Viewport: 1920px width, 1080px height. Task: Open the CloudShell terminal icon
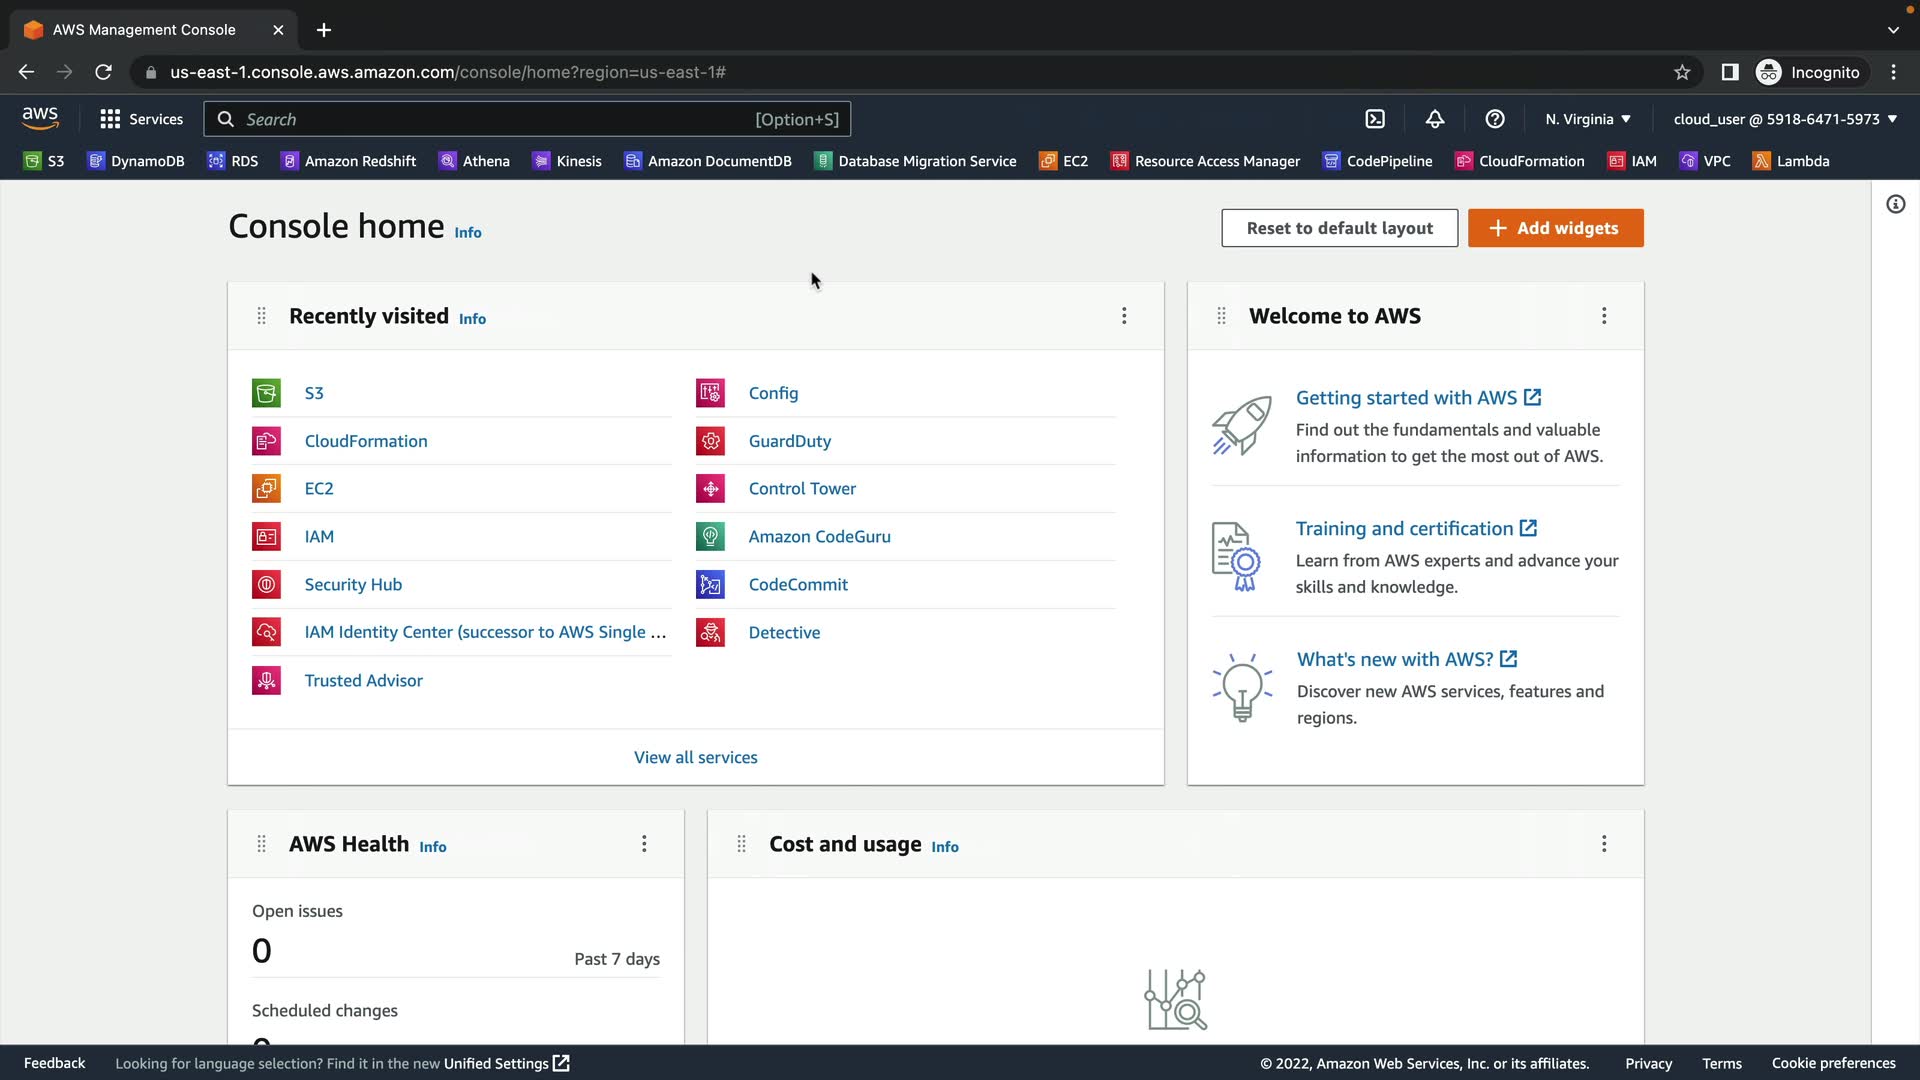pyautogui.click(x=1375, y=119)
